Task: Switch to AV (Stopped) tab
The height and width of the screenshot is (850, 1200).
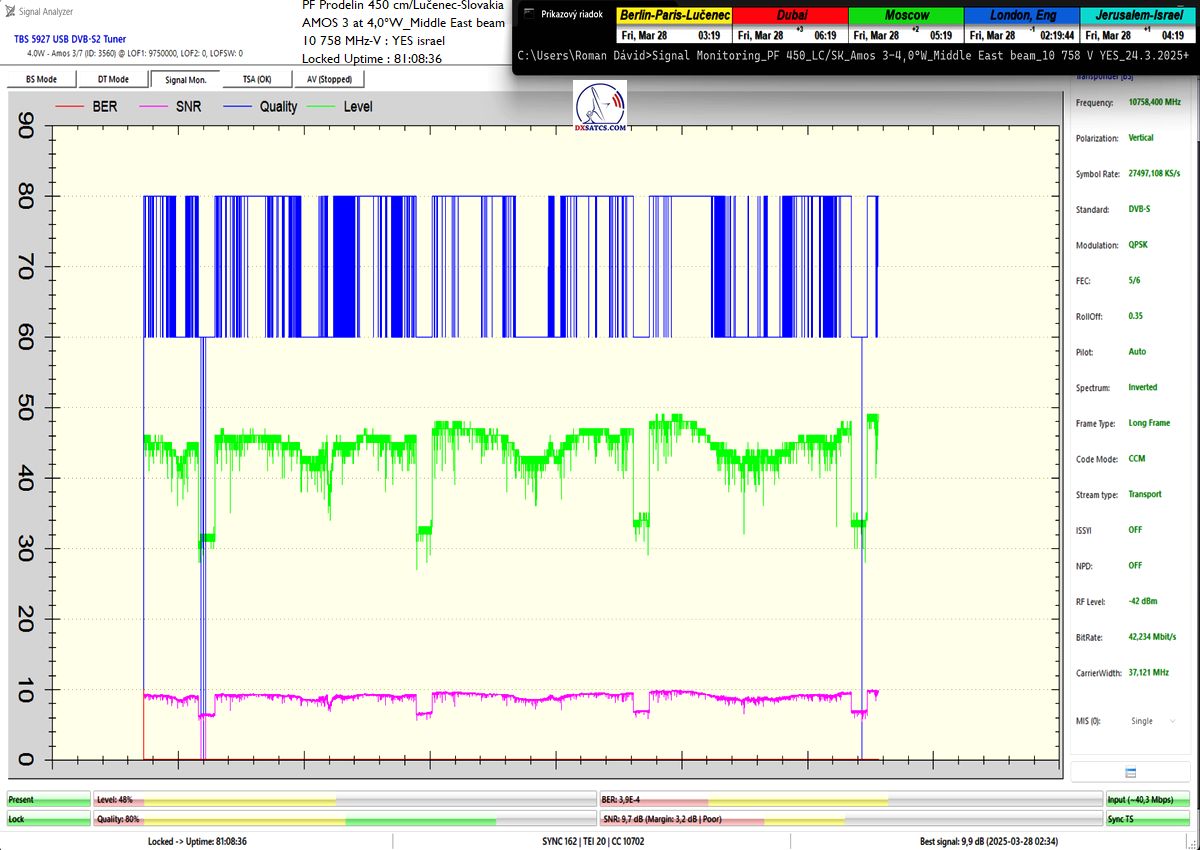Action: 328,79
